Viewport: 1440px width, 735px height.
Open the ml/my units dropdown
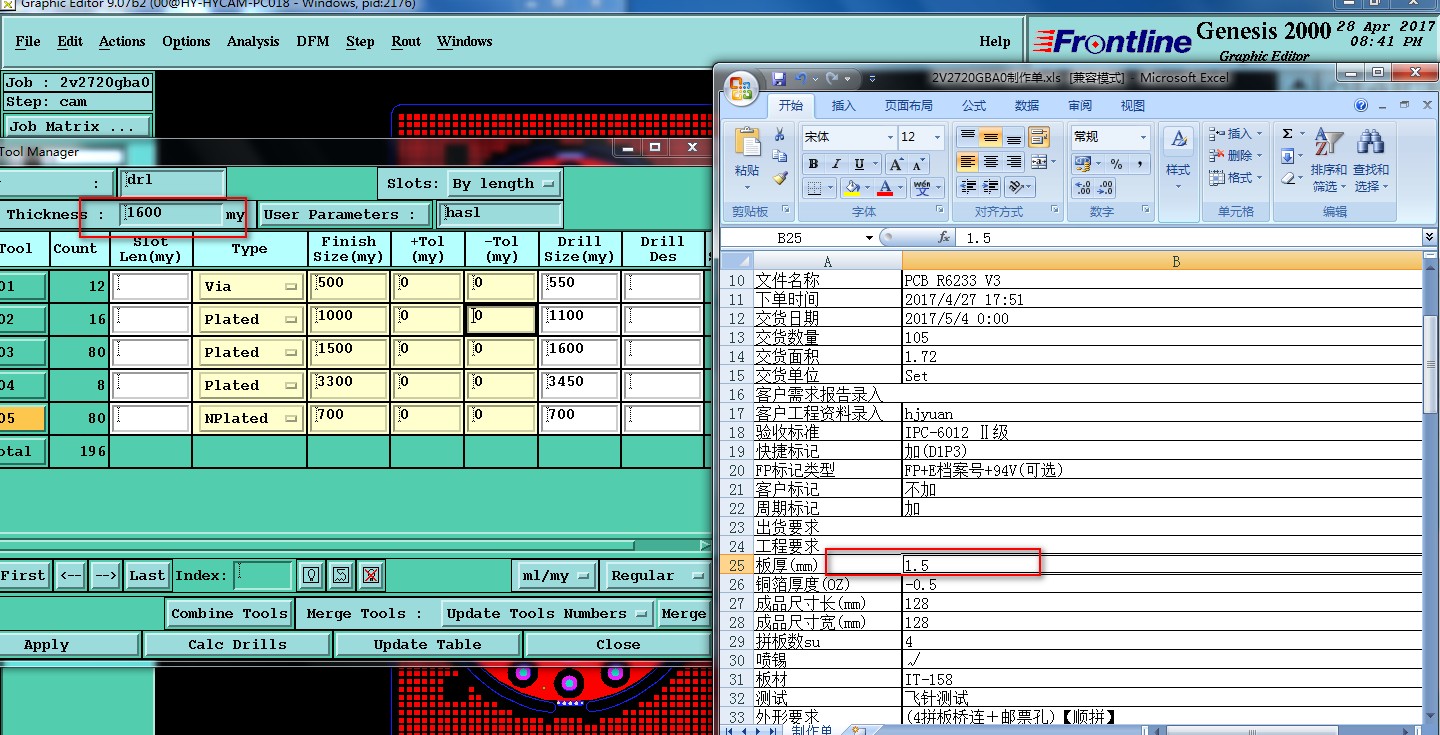click(x=554, y=575)
